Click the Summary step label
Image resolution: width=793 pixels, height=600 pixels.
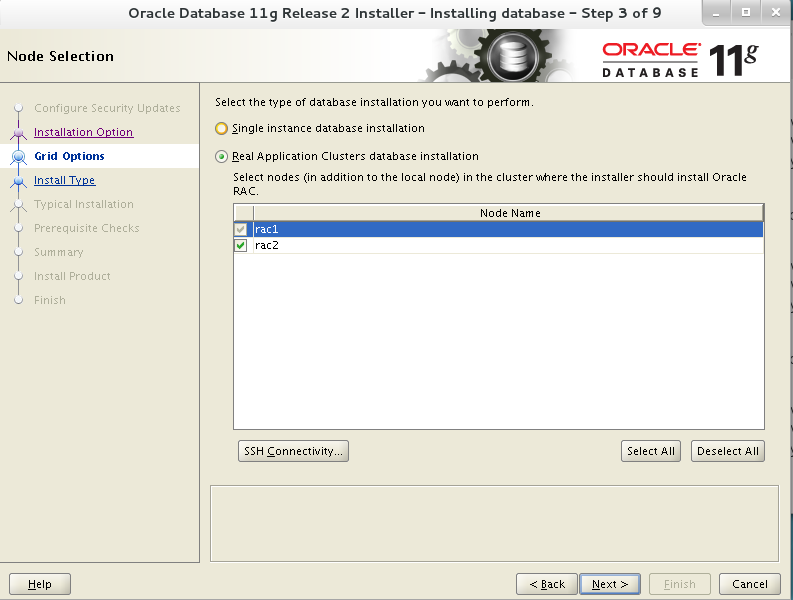59,252
